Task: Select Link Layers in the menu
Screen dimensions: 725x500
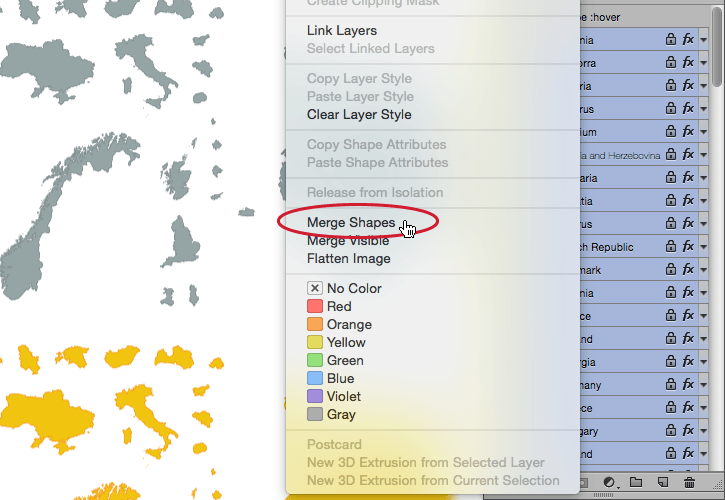Action: tap(342, 31)
